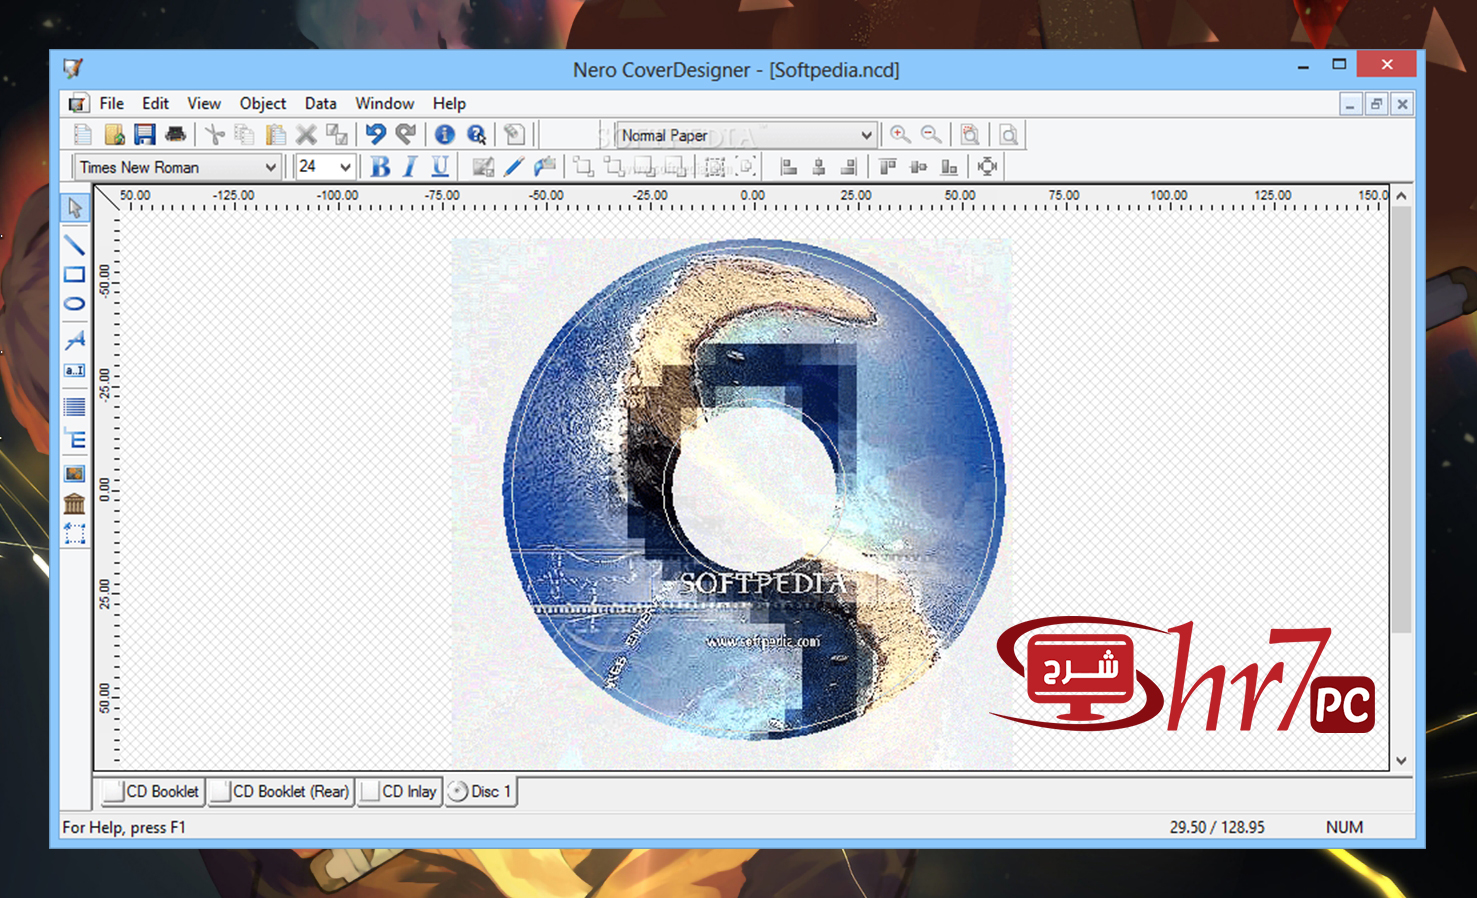This screenshot has height=898, width=1477.
Task: Open a document with the folder icon
Action: click(114, 135)
